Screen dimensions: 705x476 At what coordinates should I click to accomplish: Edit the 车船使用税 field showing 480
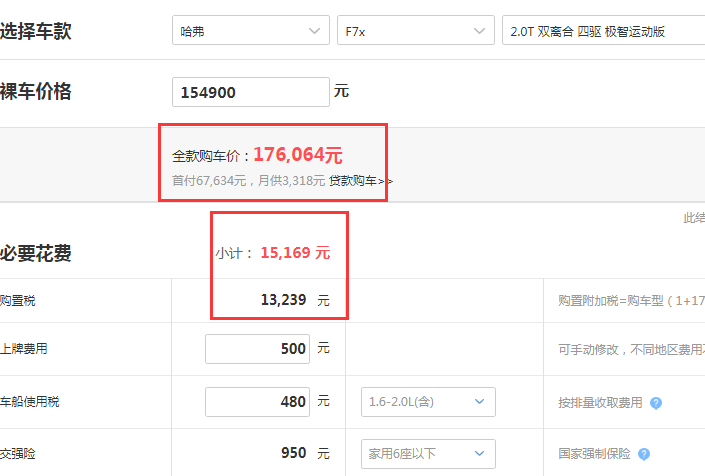tap(257, 401)
